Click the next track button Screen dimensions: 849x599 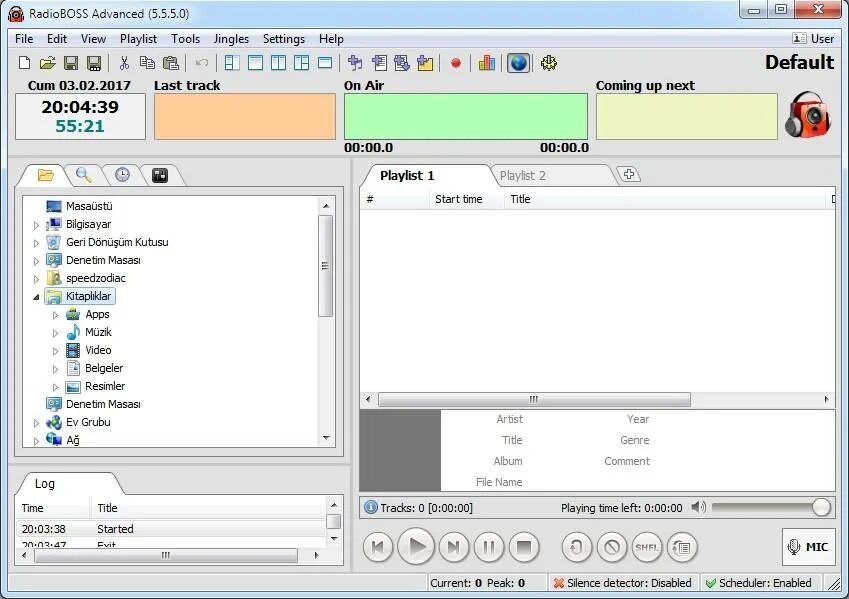pos(454,547)
